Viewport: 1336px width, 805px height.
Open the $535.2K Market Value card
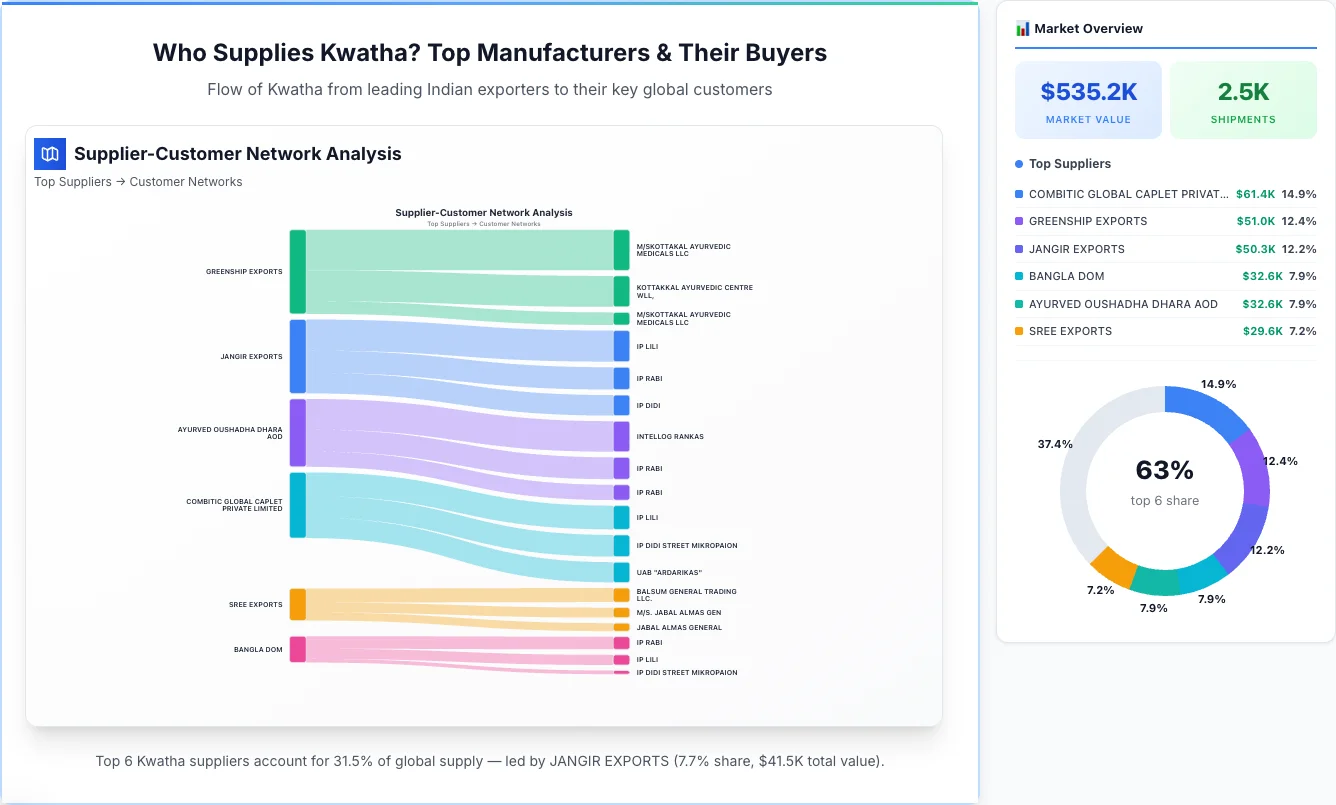1088,99
